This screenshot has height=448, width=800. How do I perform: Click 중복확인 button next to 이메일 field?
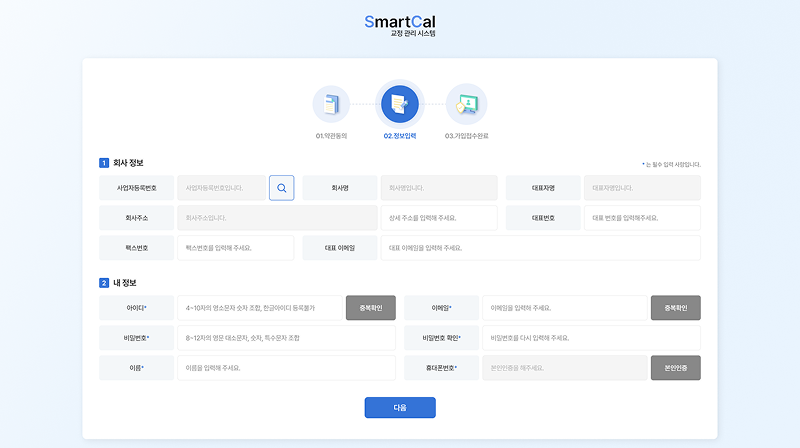675,308
